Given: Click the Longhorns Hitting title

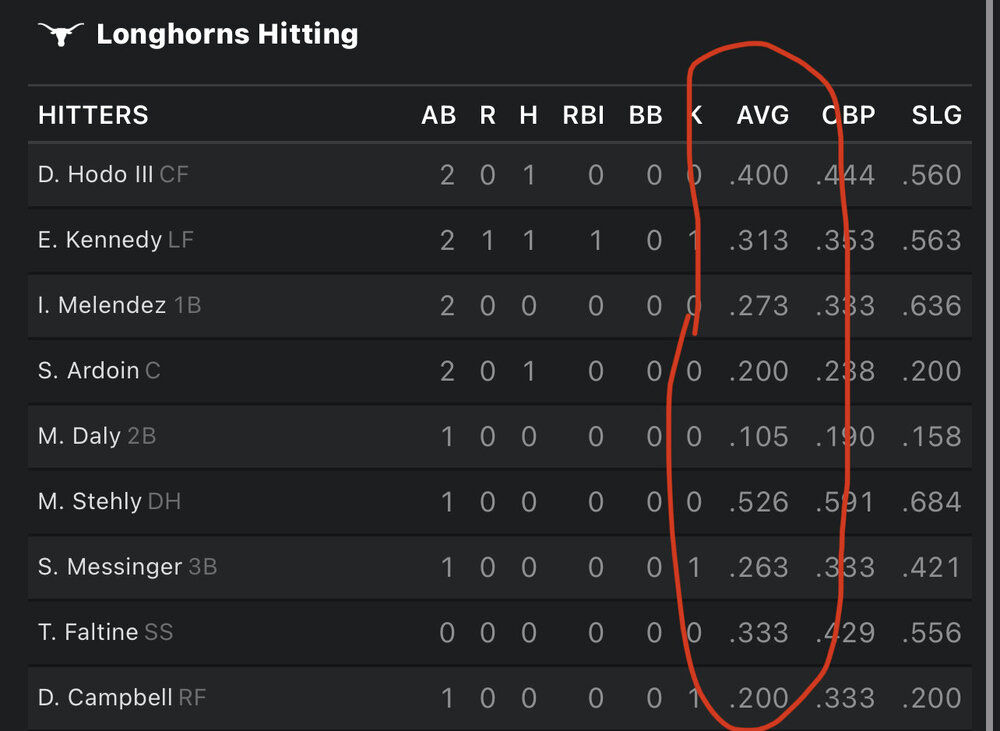Looking at the screenshot, I should [x=227, y=35].
